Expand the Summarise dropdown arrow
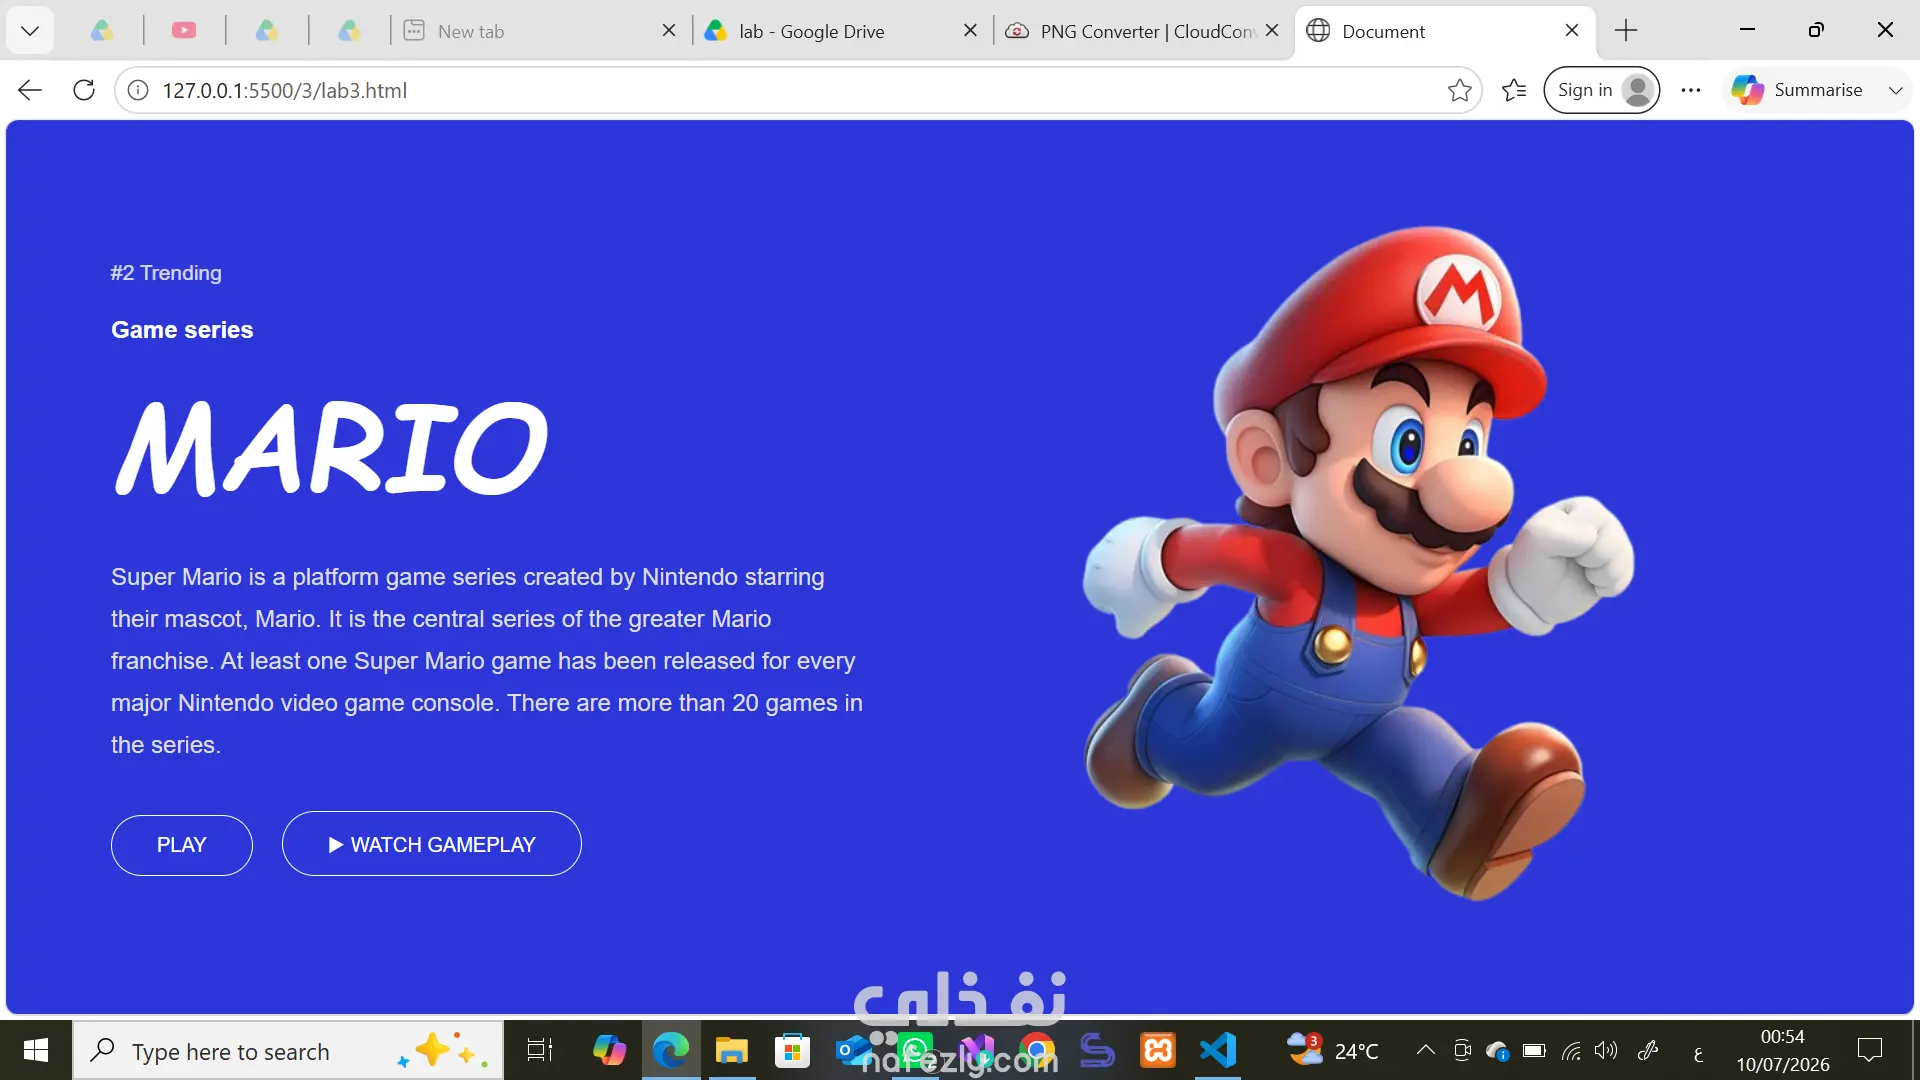Viewport: 1920px width, 1080px height. (x=1895, y=90)
